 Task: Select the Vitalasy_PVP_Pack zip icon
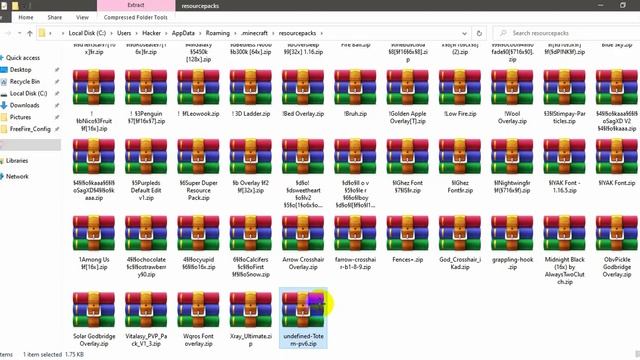pos(146,309)
